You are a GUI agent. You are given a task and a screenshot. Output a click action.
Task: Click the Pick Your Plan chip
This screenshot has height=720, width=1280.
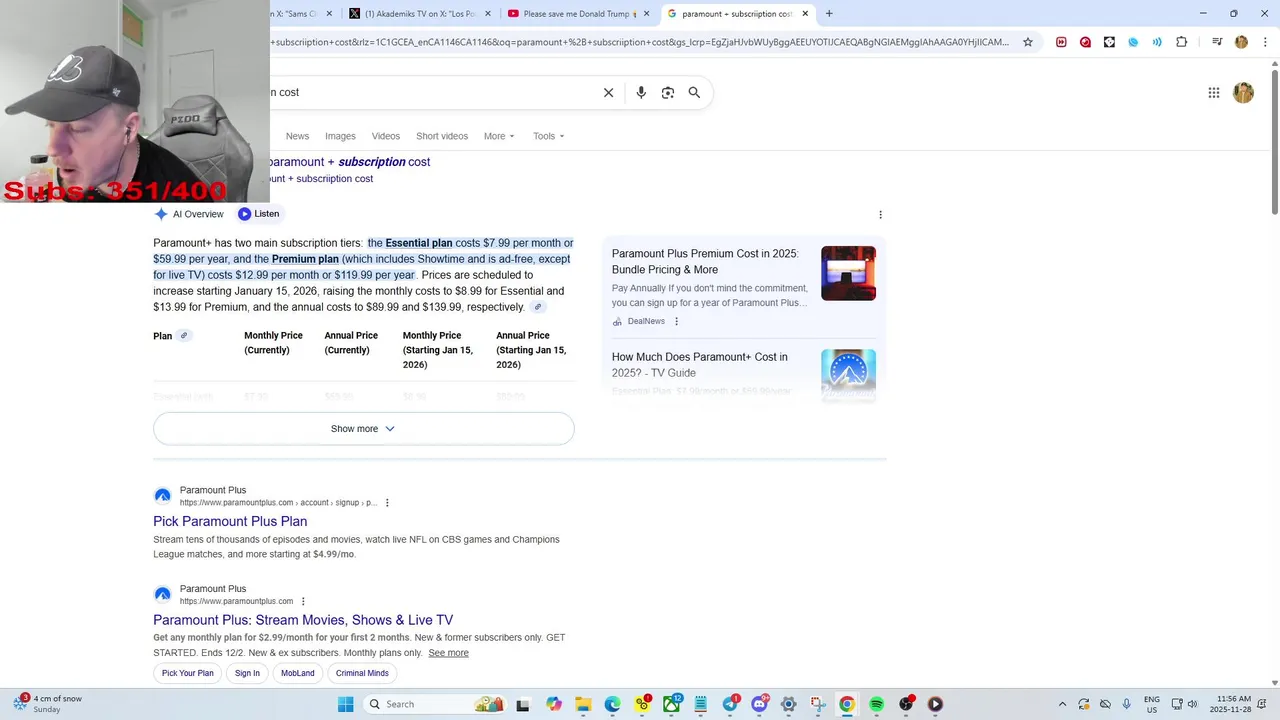(x=188, y=673)
